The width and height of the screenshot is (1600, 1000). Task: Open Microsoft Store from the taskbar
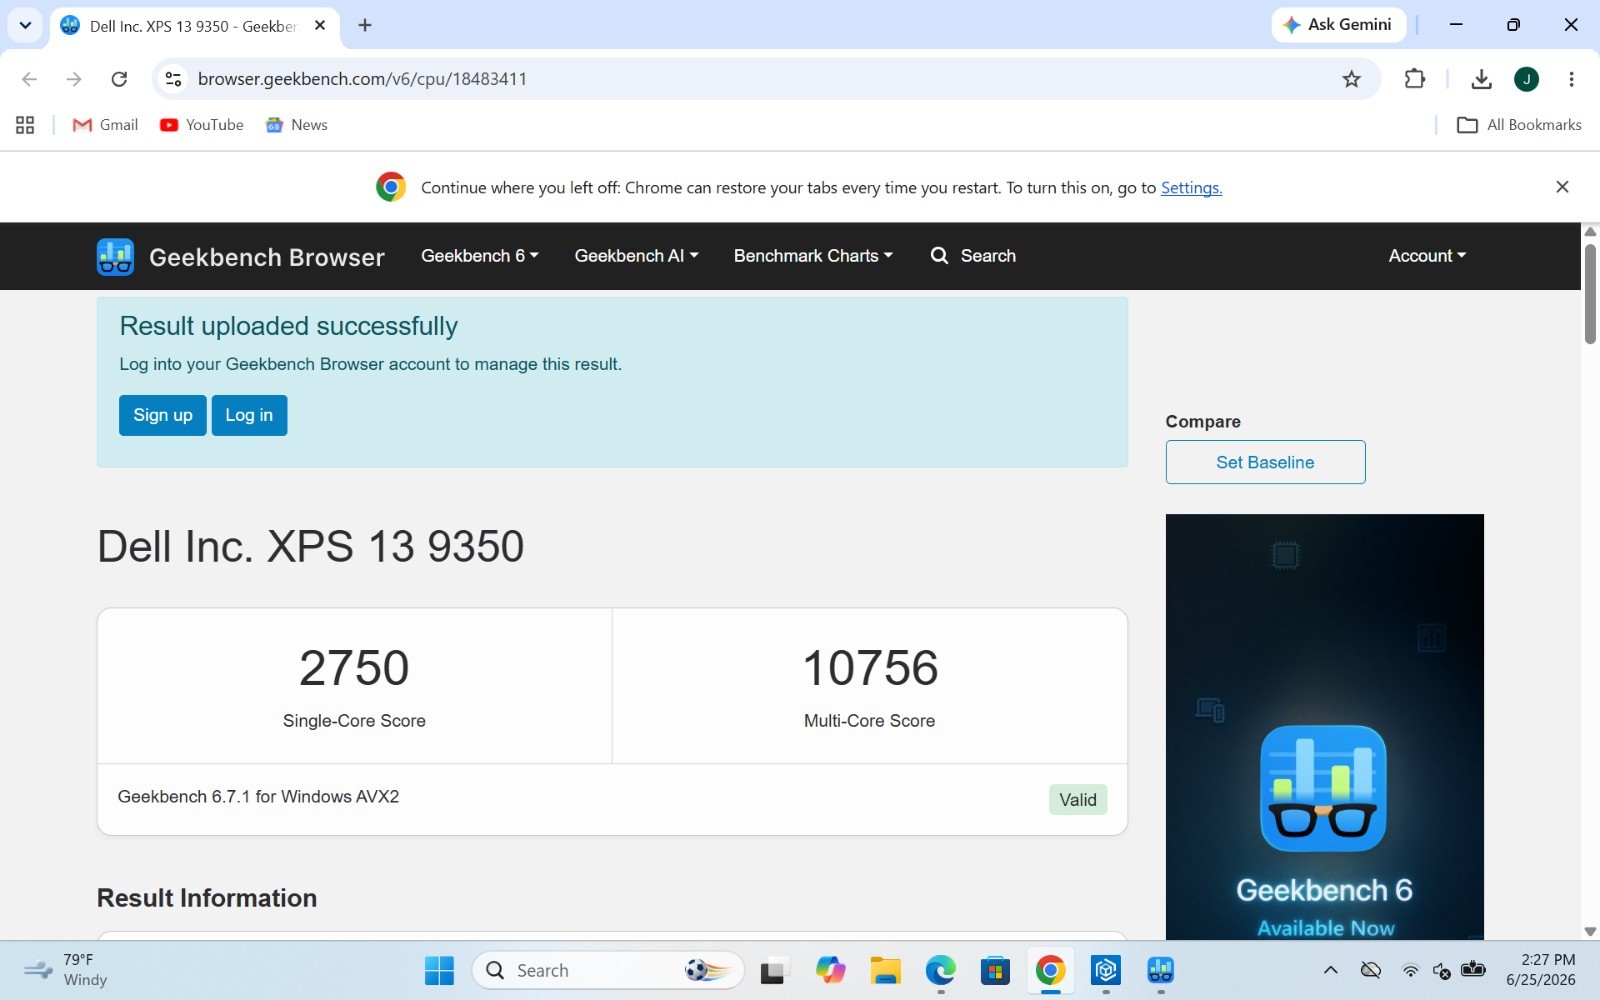coord(995,970)
